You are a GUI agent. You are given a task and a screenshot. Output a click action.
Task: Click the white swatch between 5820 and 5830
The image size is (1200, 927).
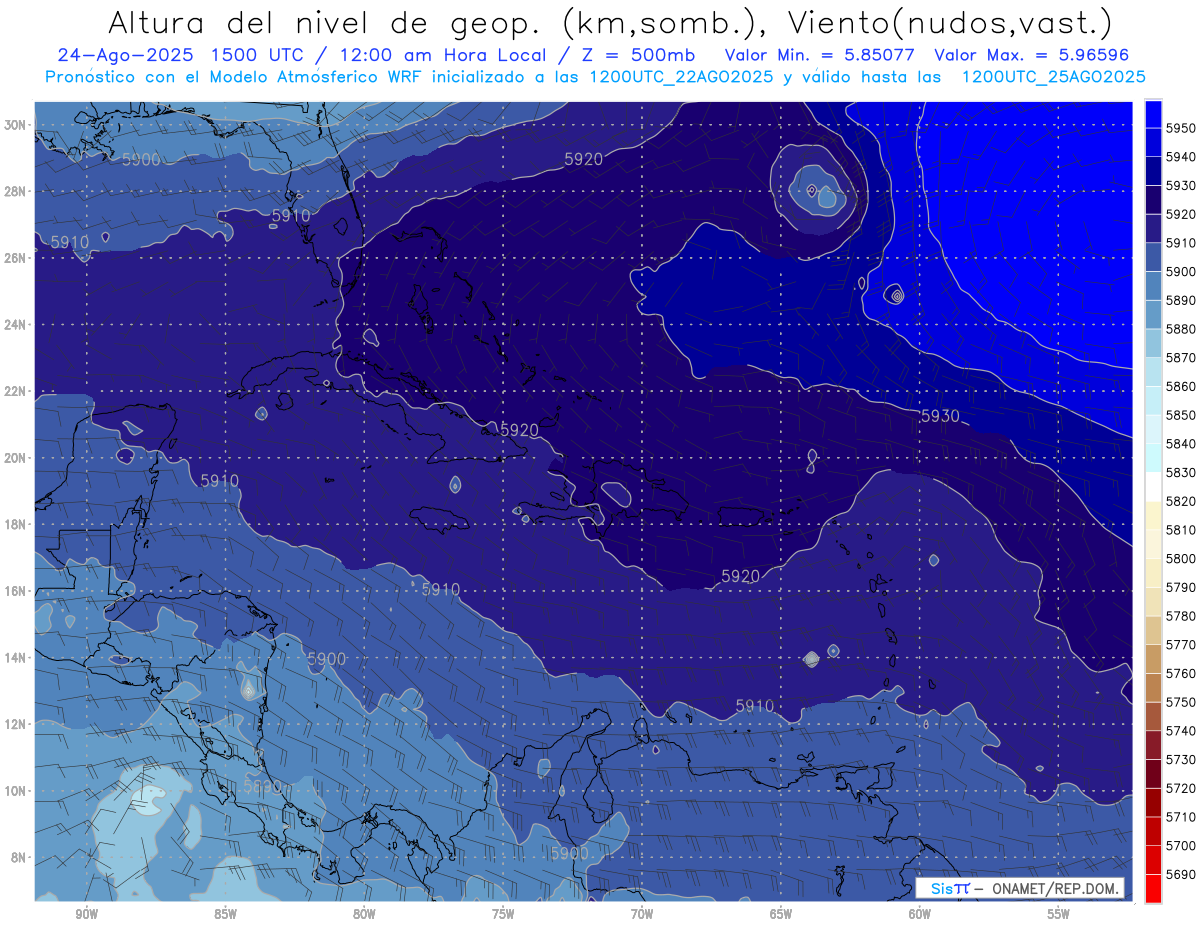[x=1153, y=486]
